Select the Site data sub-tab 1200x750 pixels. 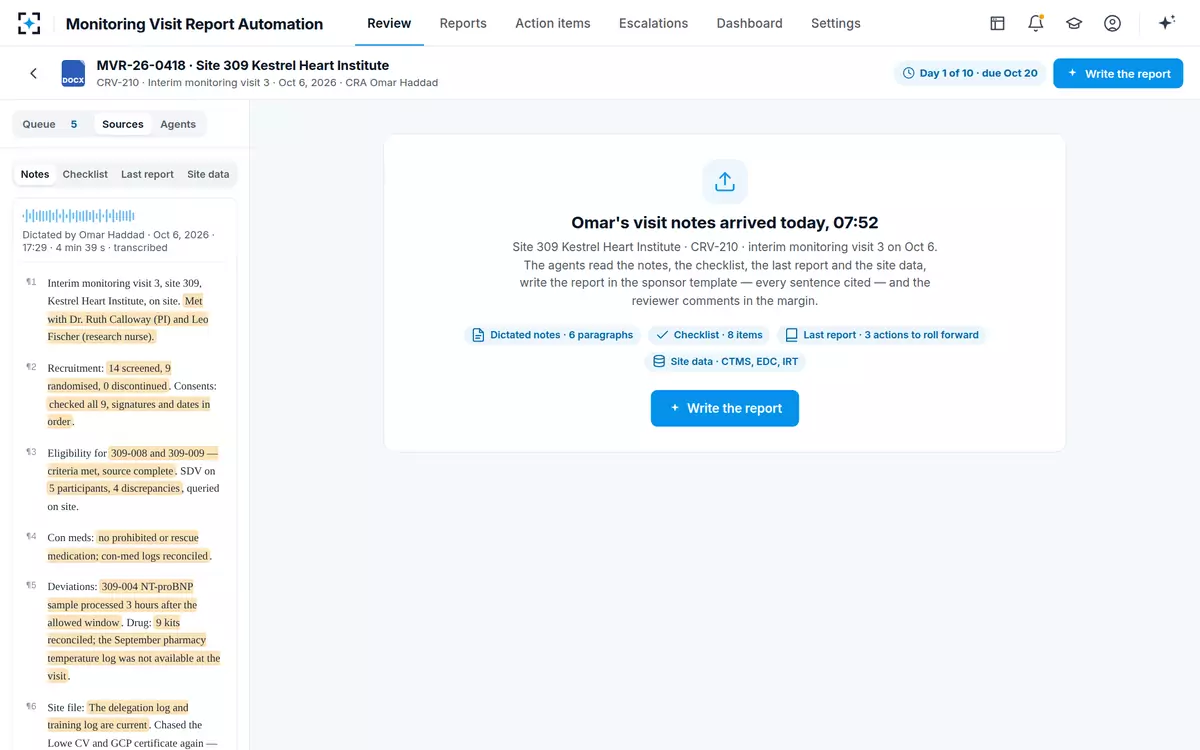(x=208, y=174)
